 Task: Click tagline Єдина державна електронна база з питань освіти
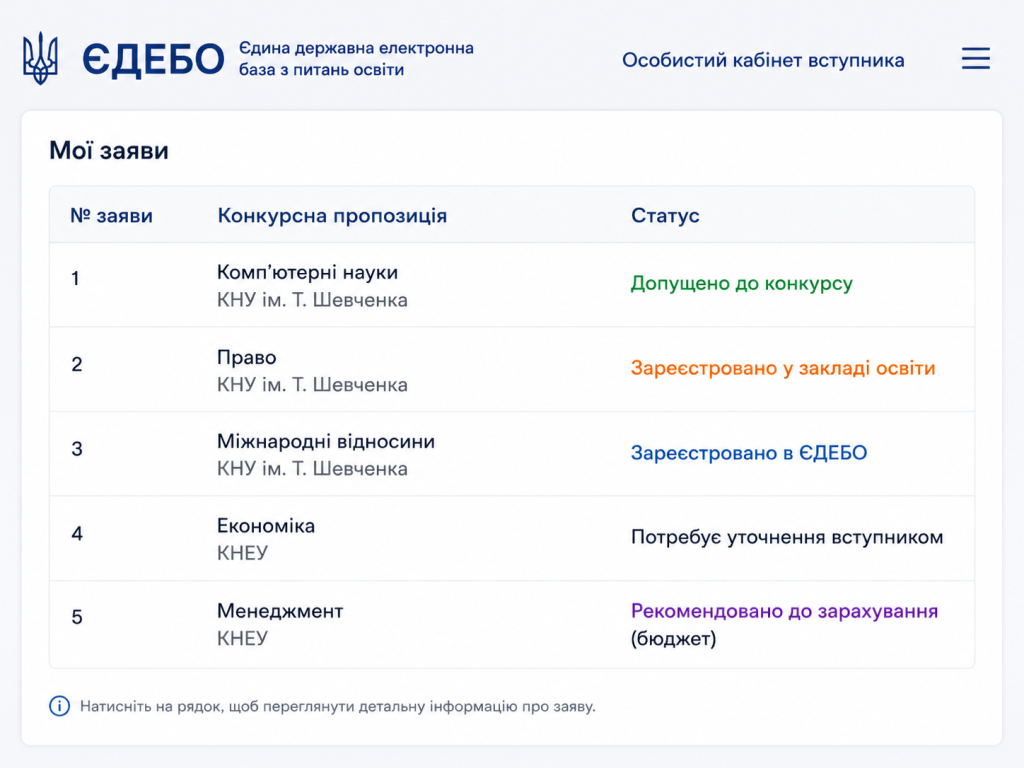coord(356,59)
